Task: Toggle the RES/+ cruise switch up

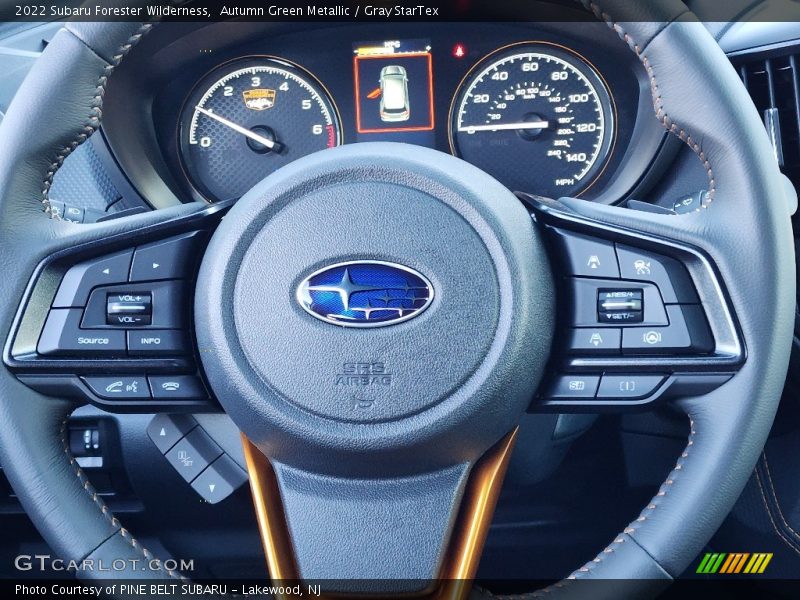Action: coord(621,293)
